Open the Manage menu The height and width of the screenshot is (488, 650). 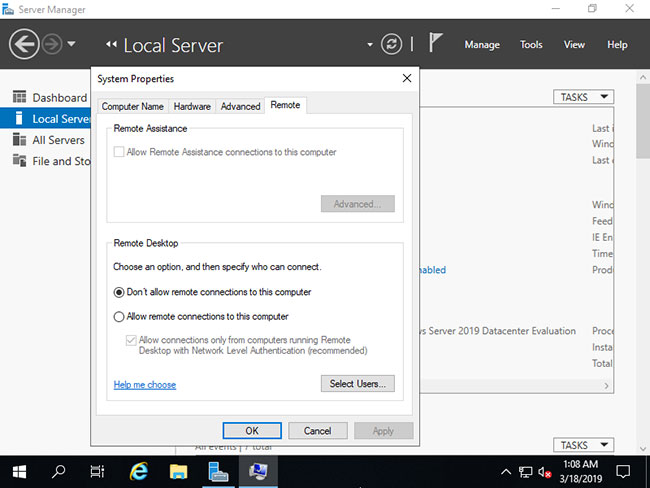482,45
